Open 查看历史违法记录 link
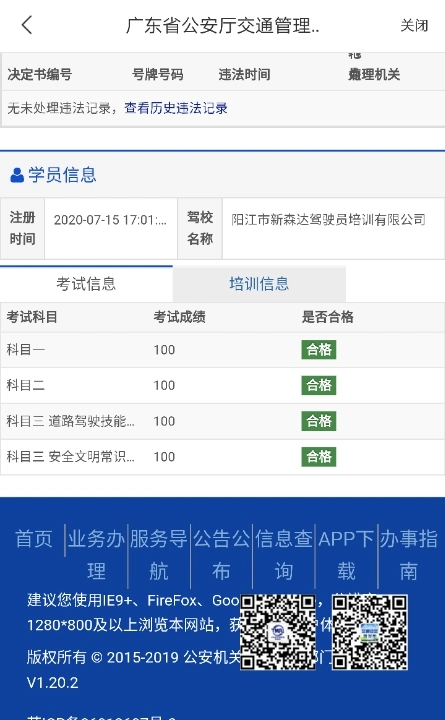 pyautogui.click(x=176, y=108)
